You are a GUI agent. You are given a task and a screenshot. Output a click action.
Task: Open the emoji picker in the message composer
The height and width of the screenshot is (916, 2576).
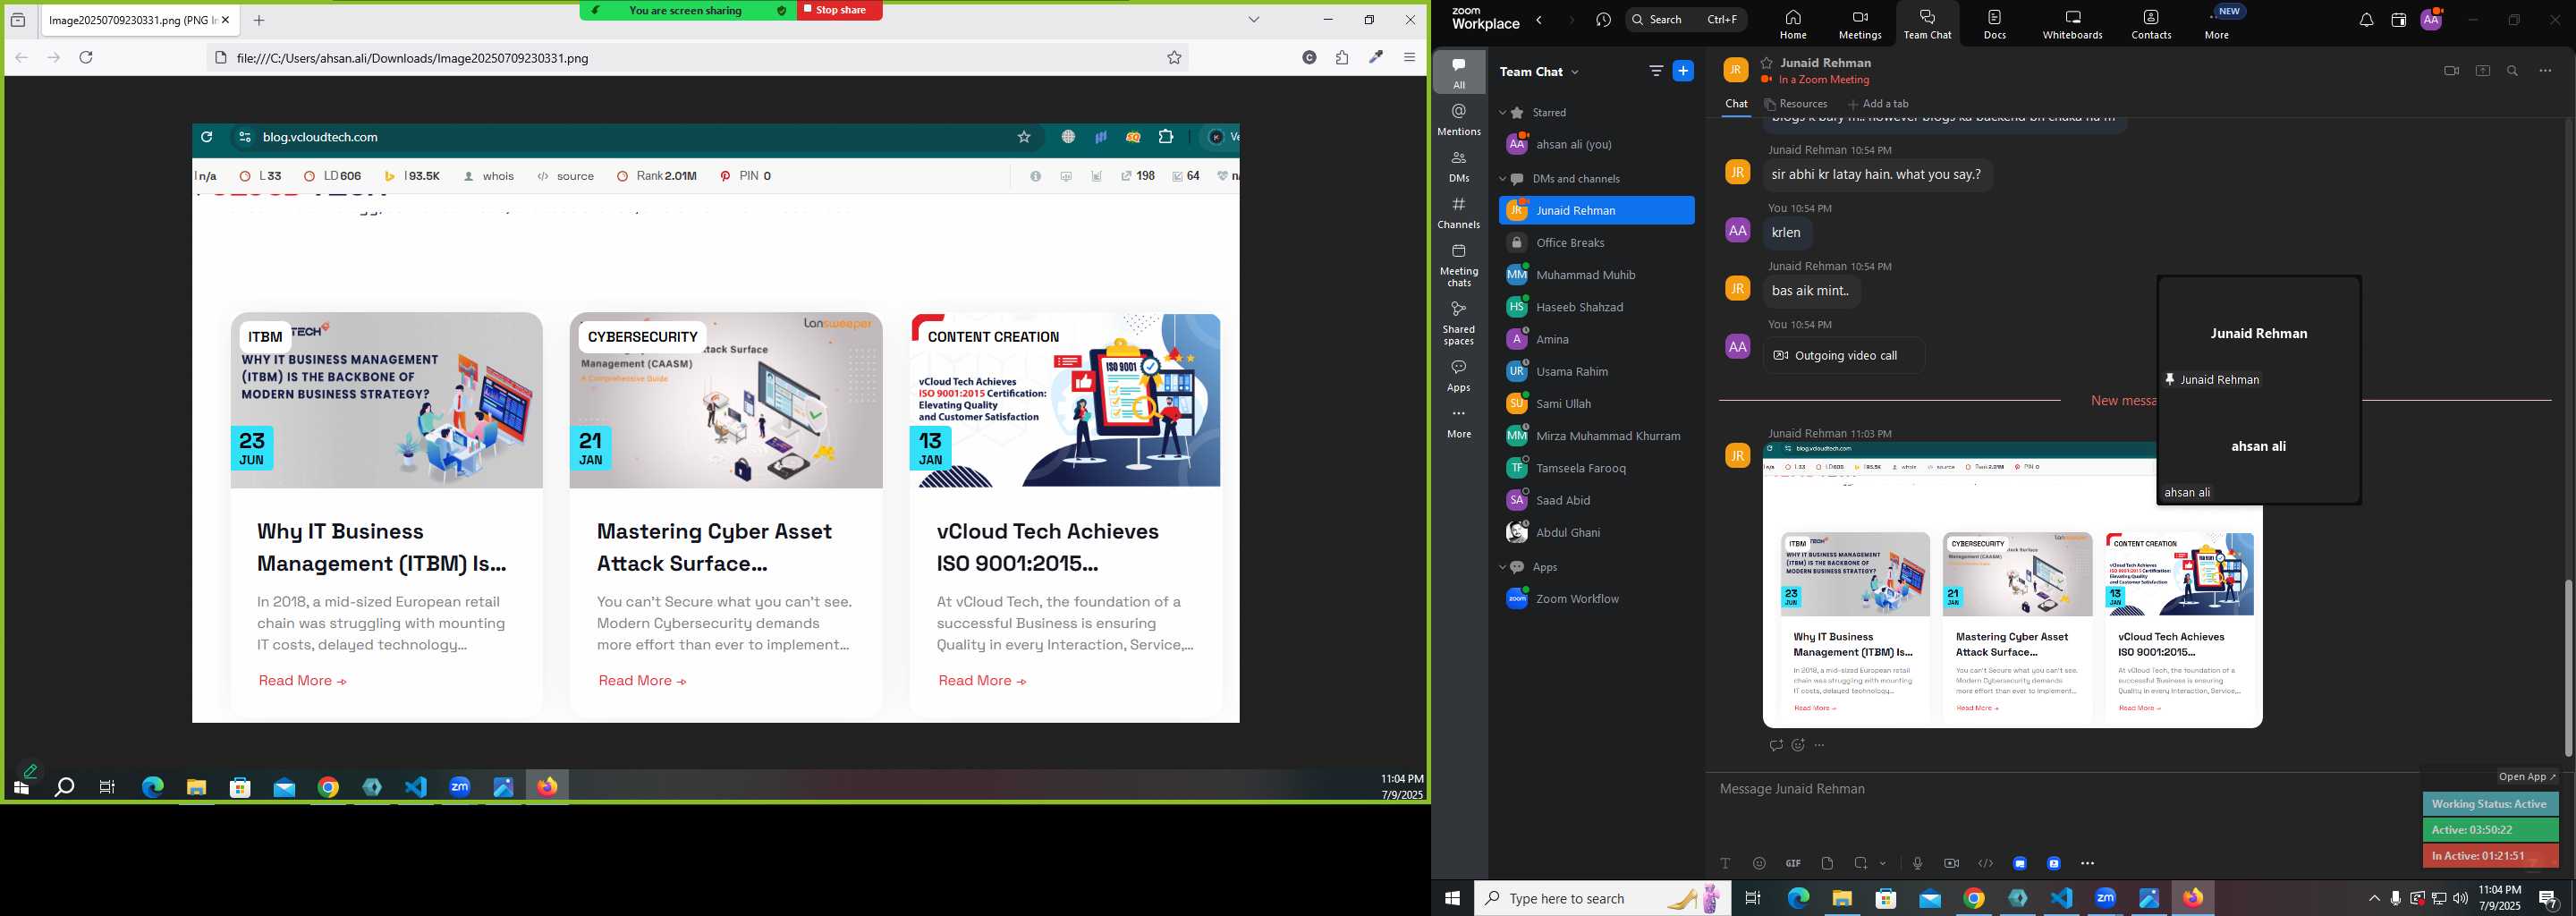(1759, 863)
